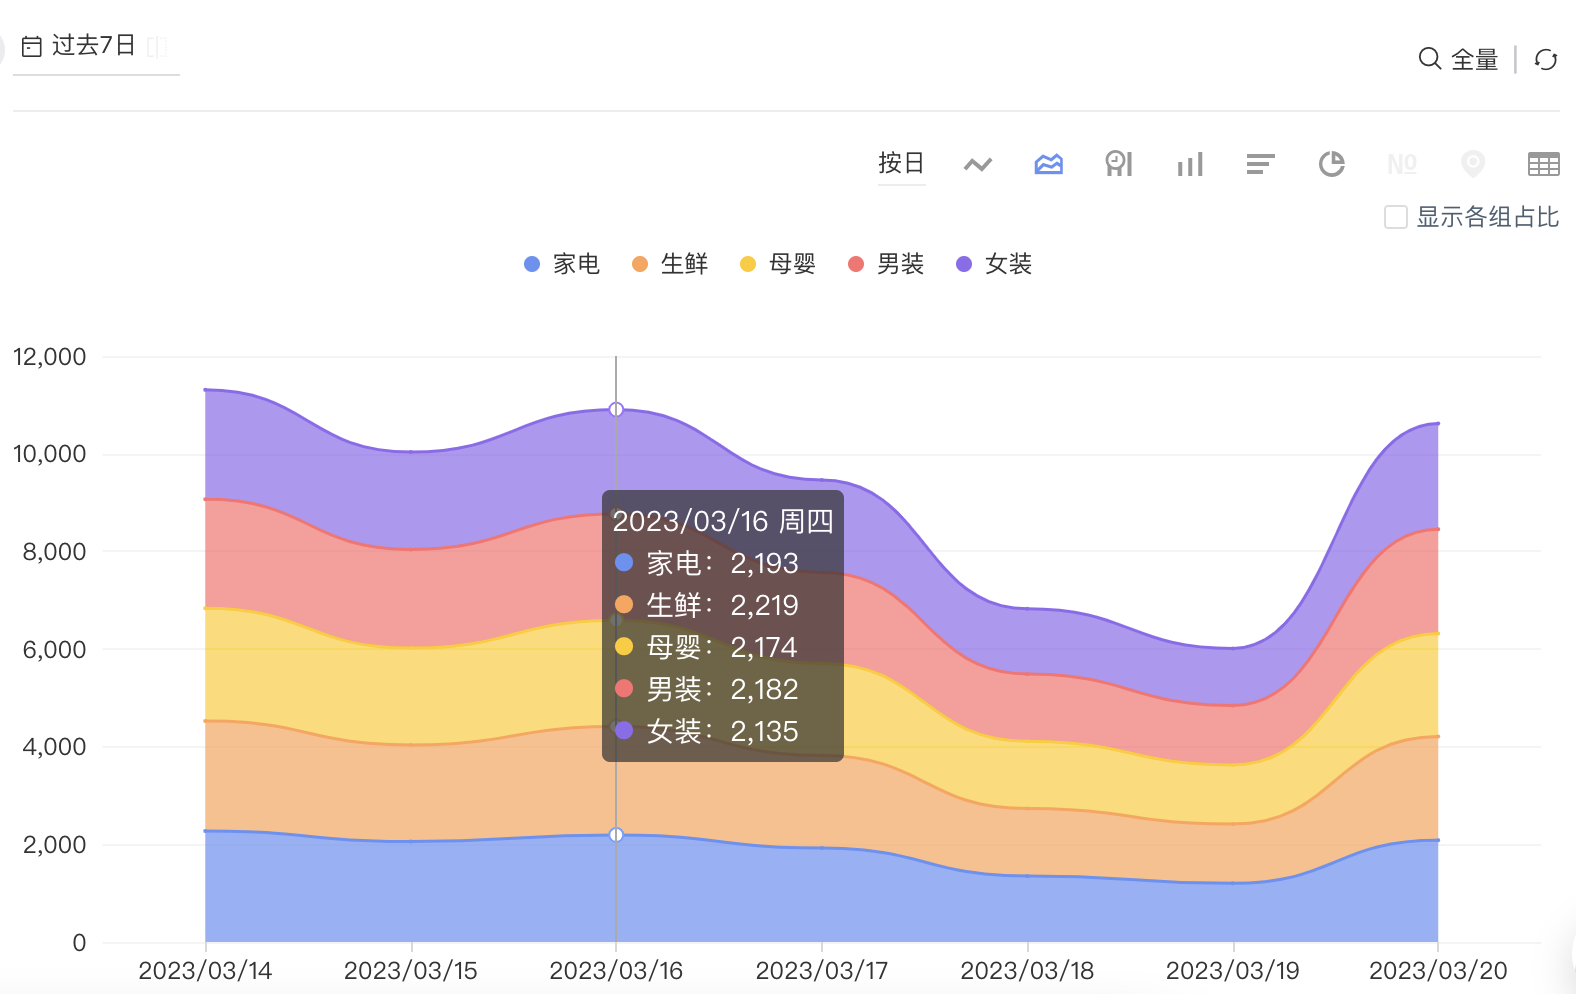
Task: Click the 家电 data point marker on 03/16
Action: click(616, 835)
